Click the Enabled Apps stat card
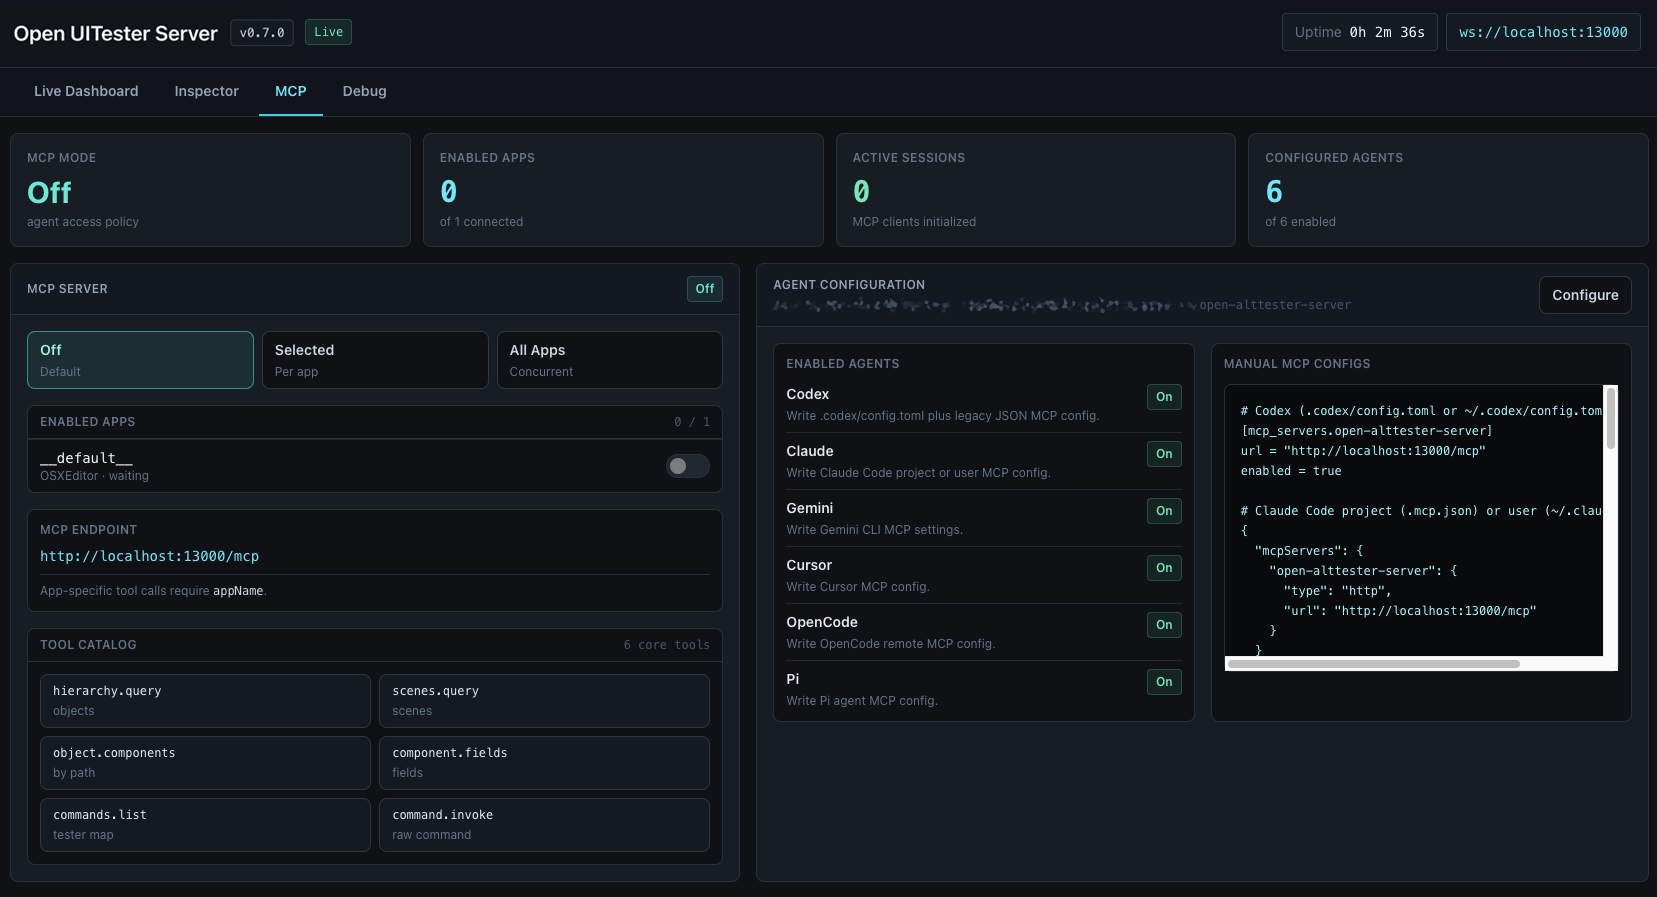The height and width of the screenshot is (897, 1657). (x=623, y=190)
